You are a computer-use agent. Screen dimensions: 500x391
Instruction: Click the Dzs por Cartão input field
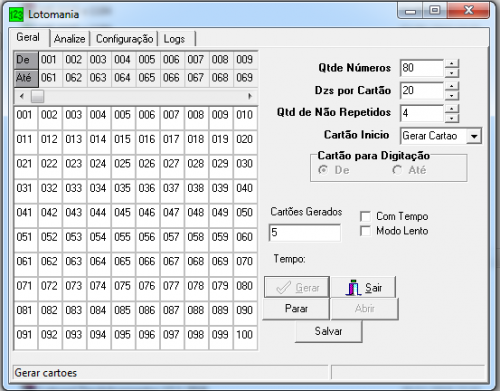coord(422,91)
